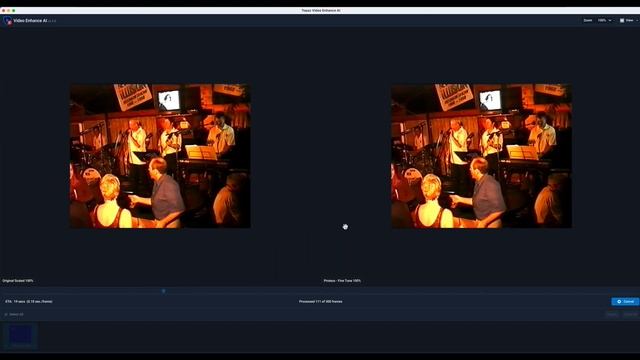Viewport: 640px width, 360px height.
Task: Click the View layout icon
Action: [x=622, y=20]
